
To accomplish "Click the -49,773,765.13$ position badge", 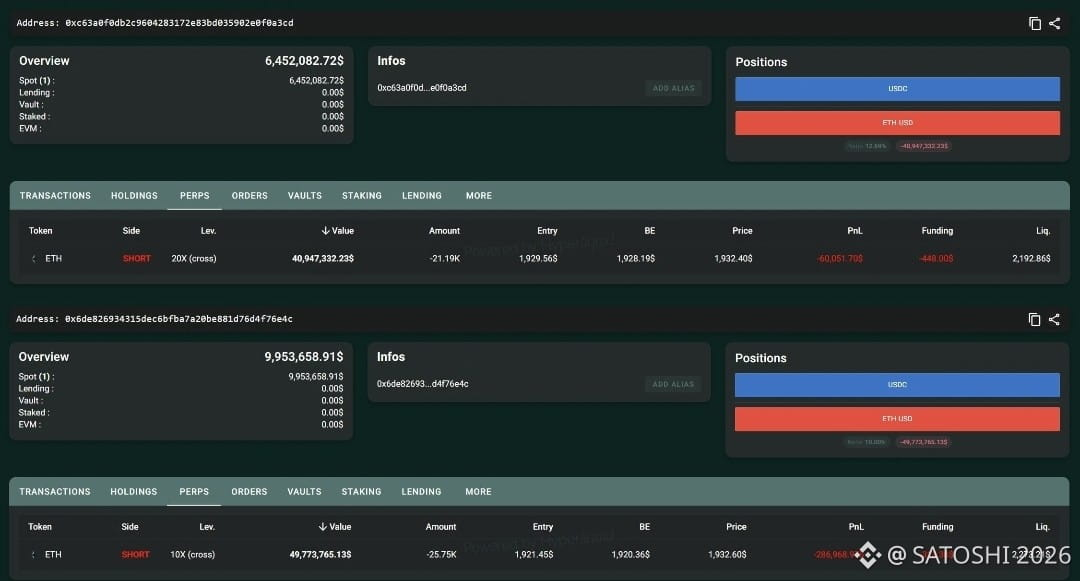I will pos(924,442).
